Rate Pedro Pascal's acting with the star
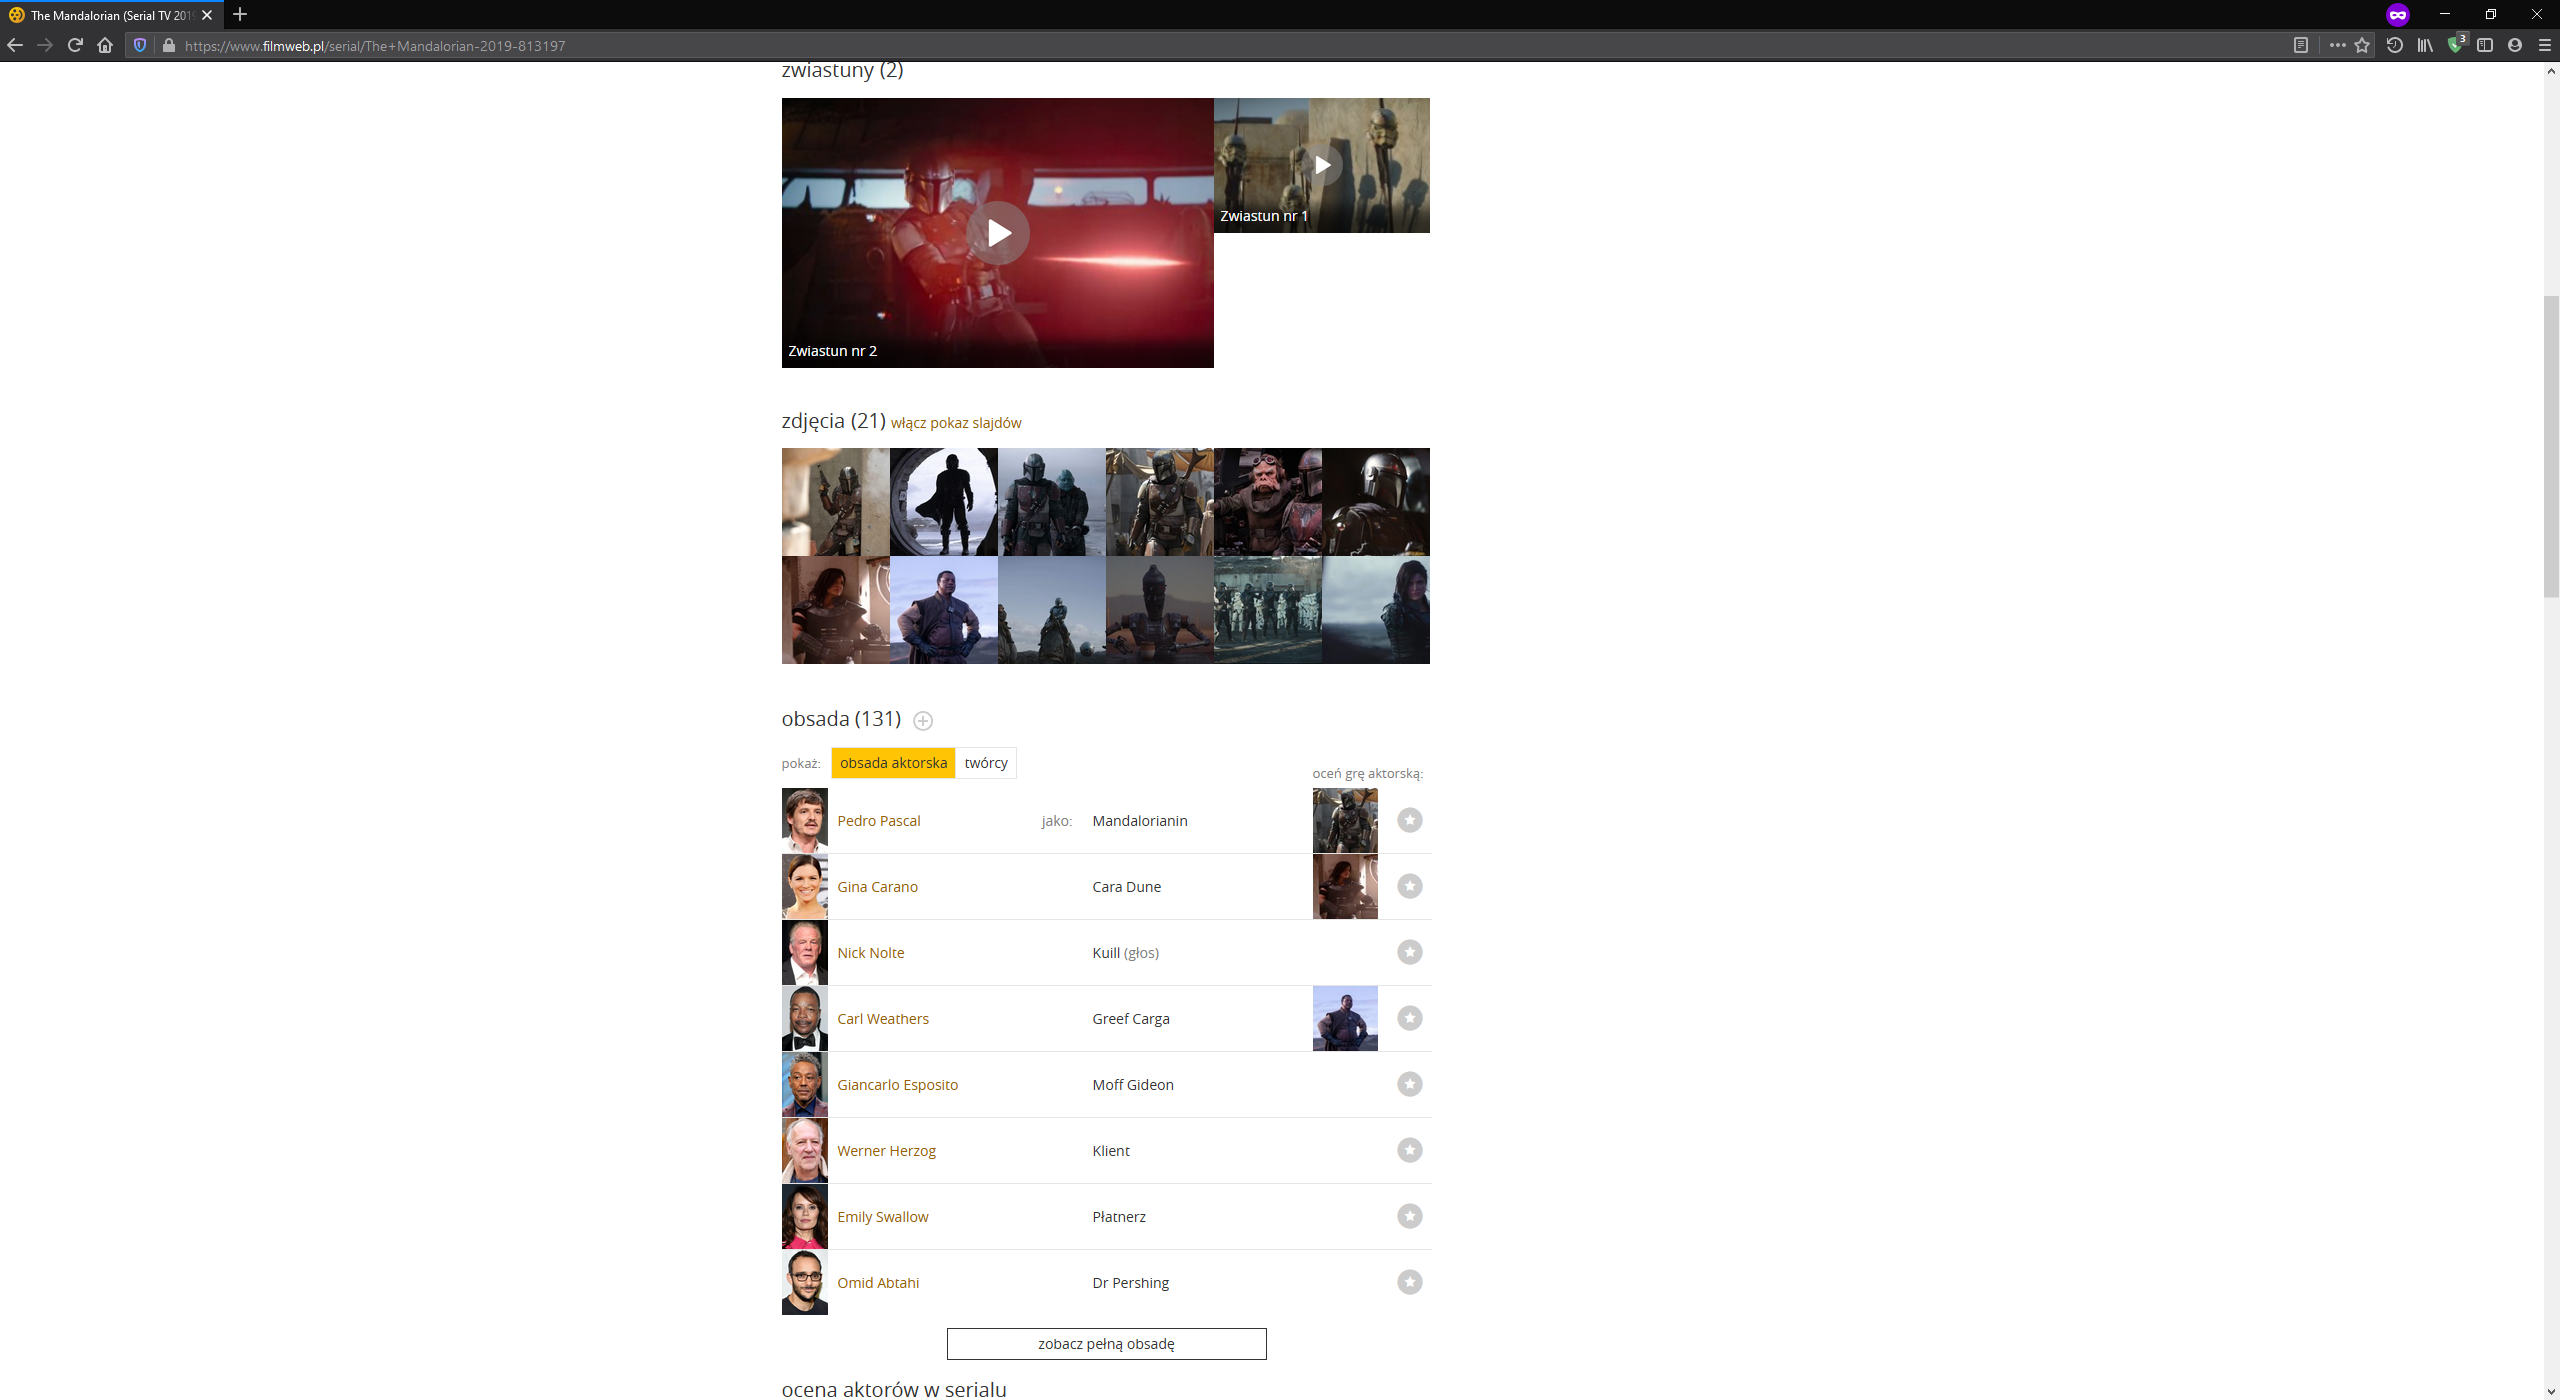 click(1410, 820)
